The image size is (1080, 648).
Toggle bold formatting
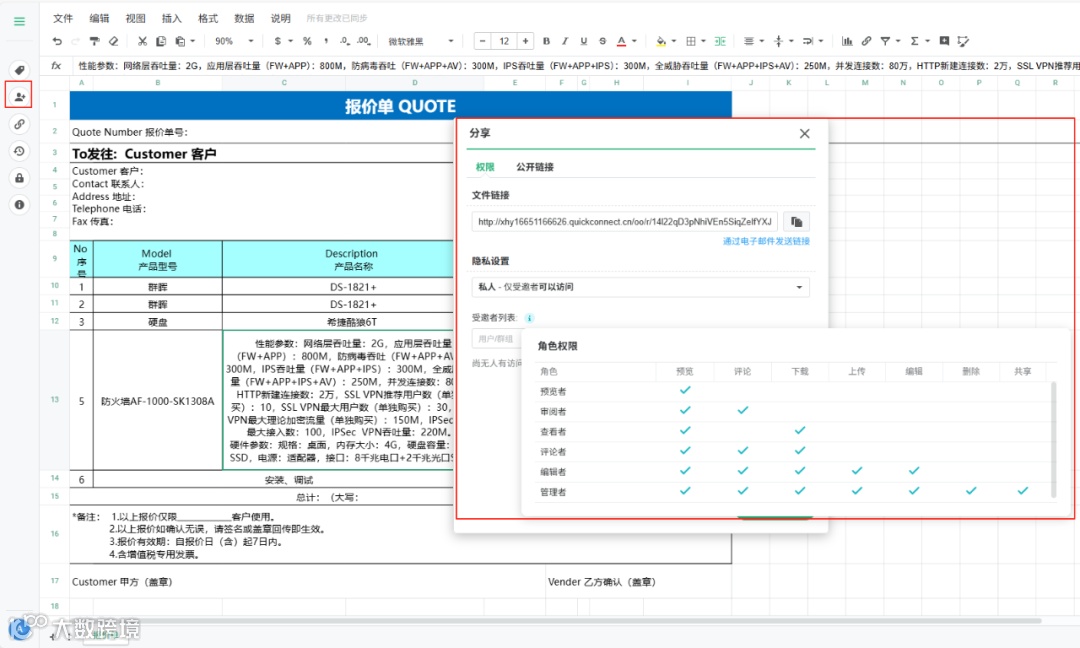point(546,41)
